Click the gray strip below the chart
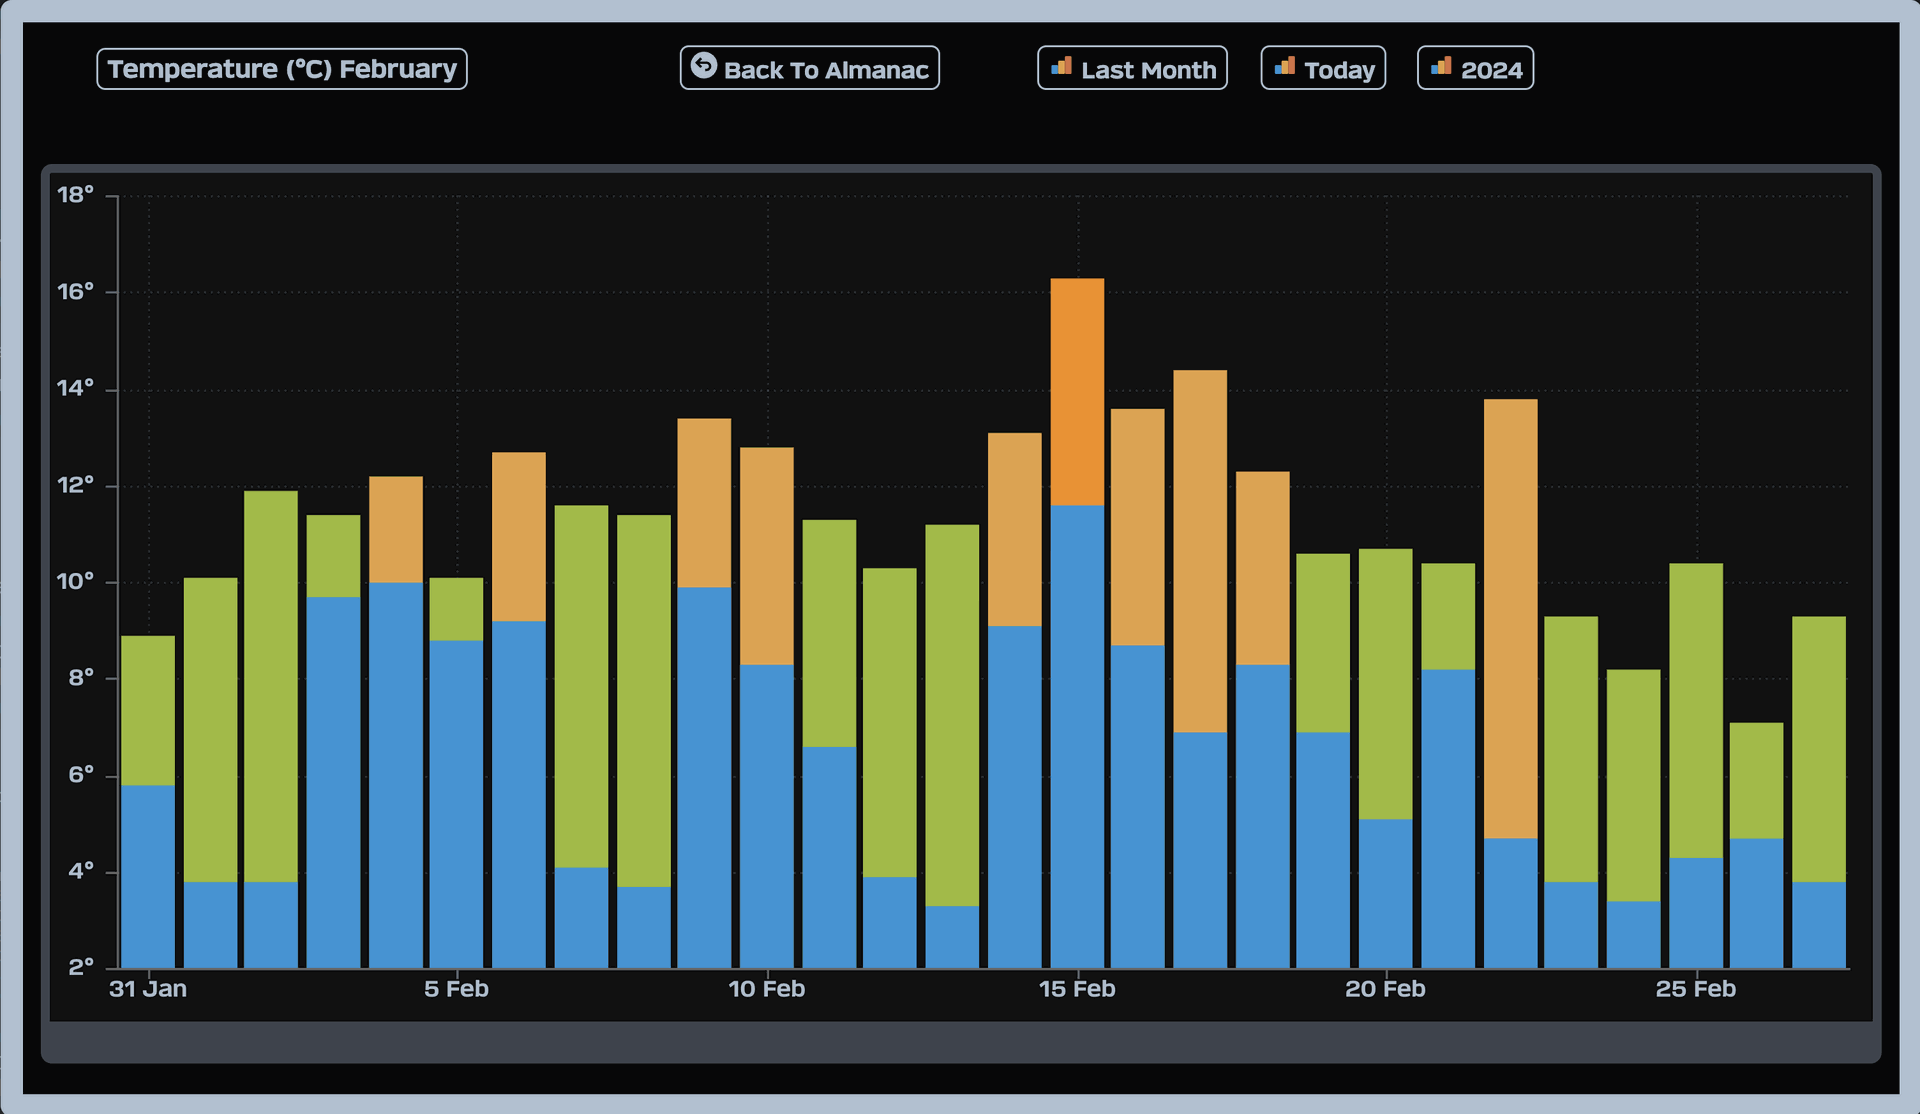The width and height of the screenshot is (1920, 1114). 960,1042
